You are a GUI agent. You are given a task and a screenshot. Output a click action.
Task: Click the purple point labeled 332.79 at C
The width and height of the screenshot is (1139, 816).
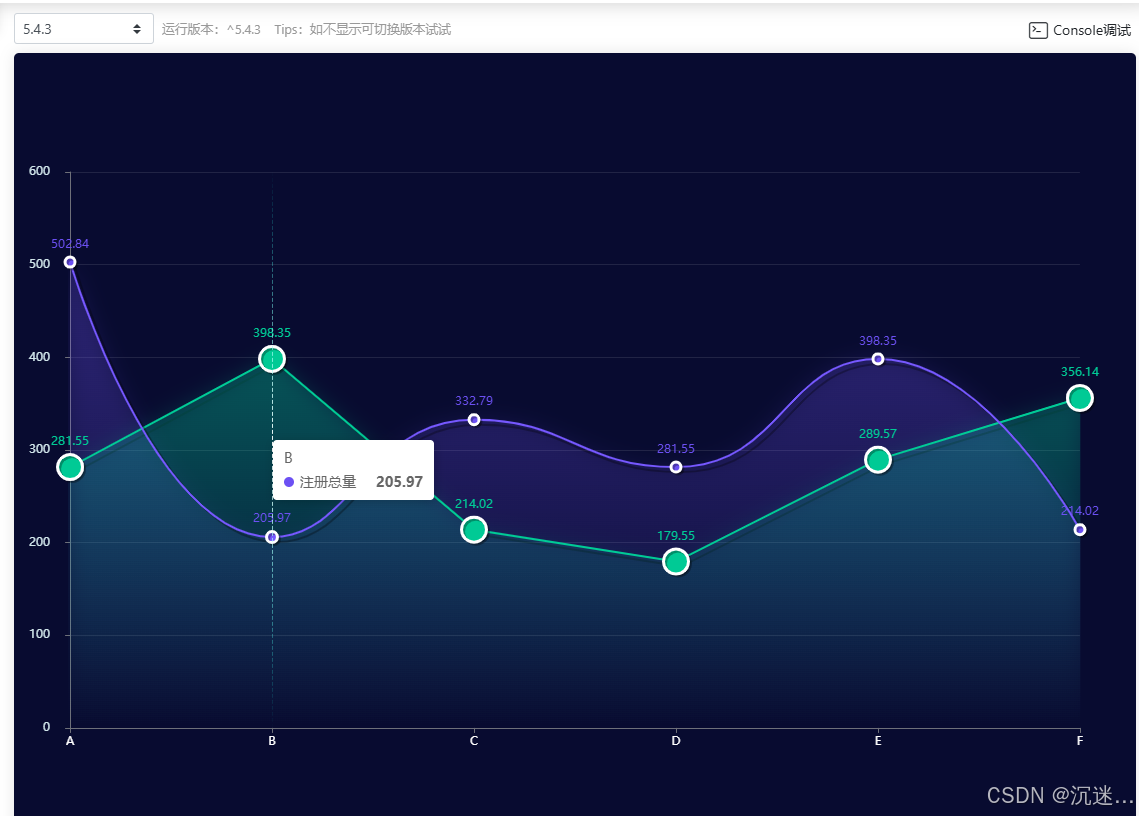click(x=473, y=420)
